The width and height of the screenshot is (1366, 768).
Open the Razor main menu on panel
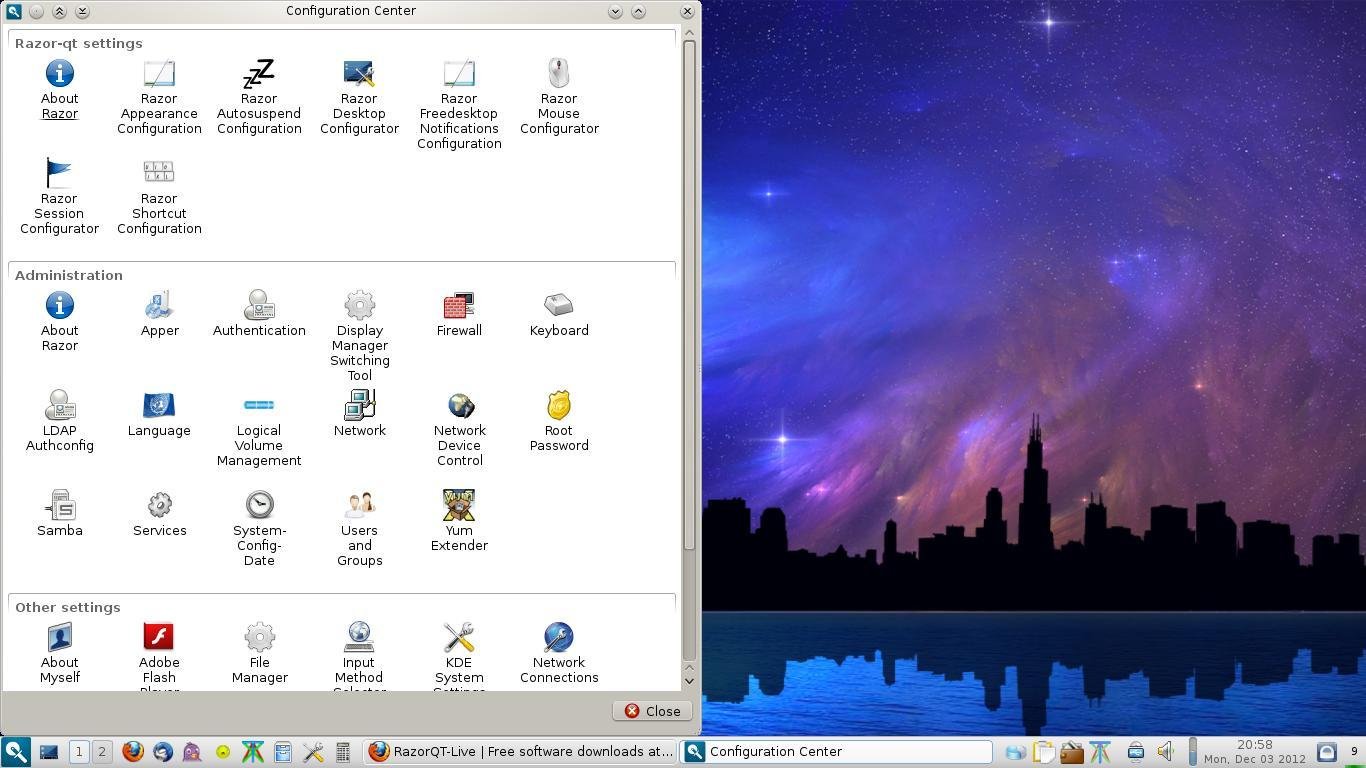click(15, 752)
